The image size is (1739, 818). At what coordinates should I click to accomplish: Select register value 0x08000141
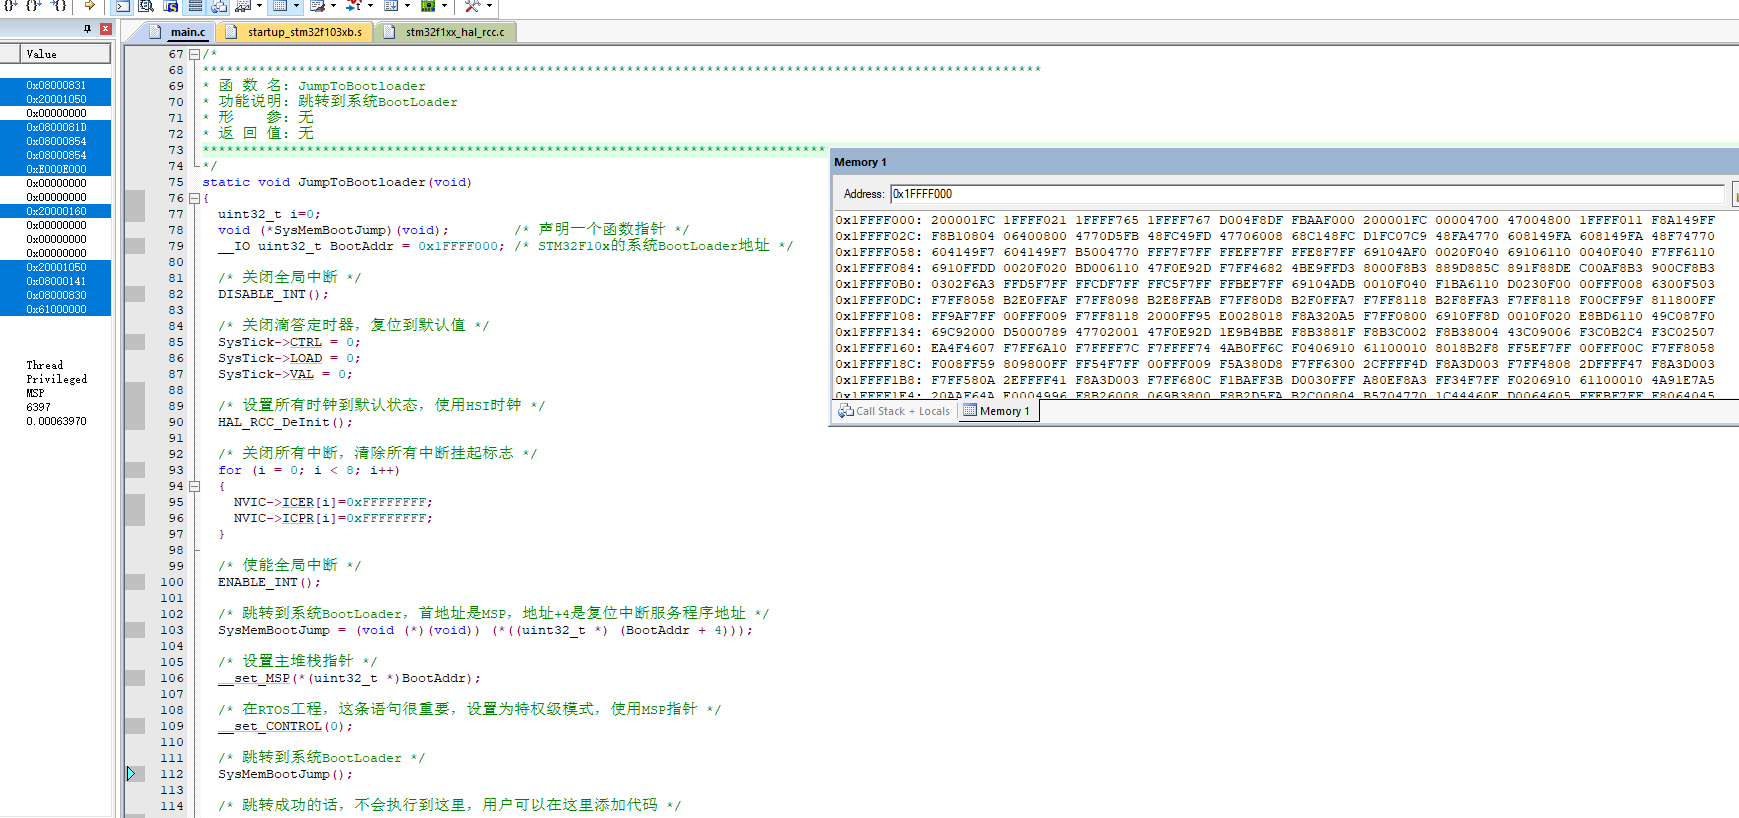tap(56, 281)
